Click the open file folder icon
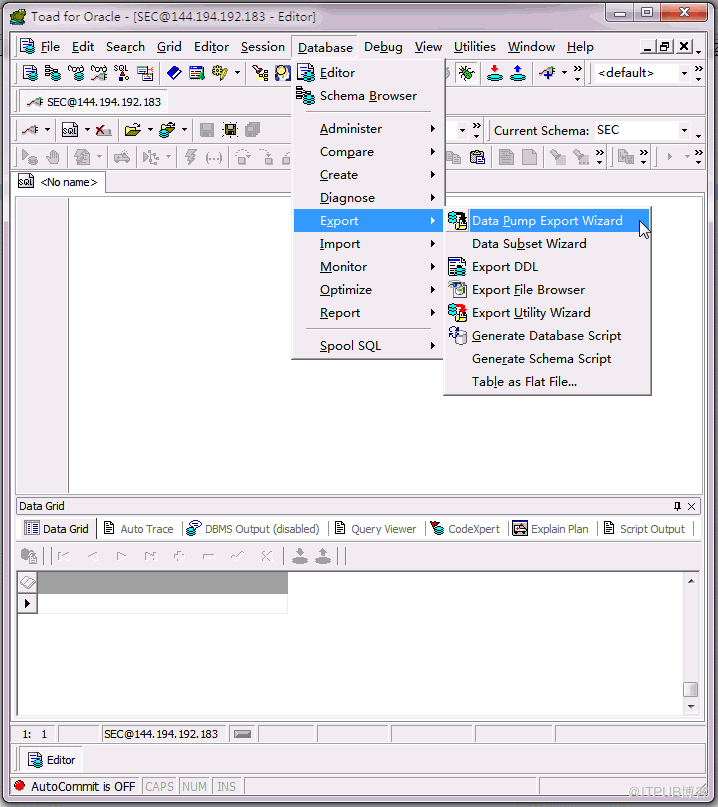Viewport: 718px width, 807px height. click(x=133, y=130)
